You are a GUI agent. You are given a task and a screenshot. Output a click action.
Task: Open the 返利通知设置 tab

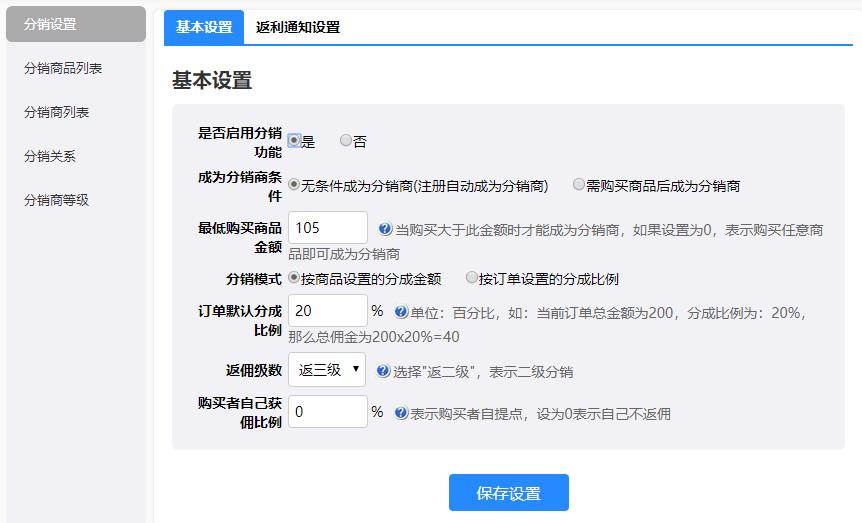point(298,28)
